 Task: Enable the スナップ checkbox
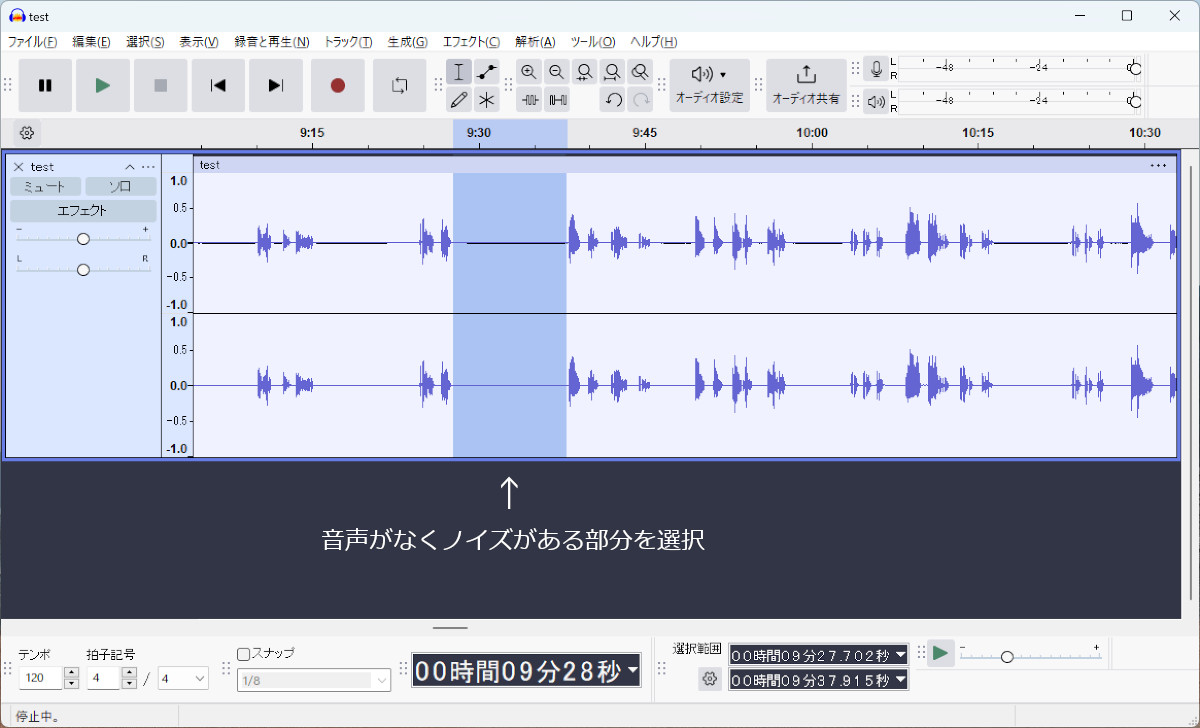[x=241, y=653]
